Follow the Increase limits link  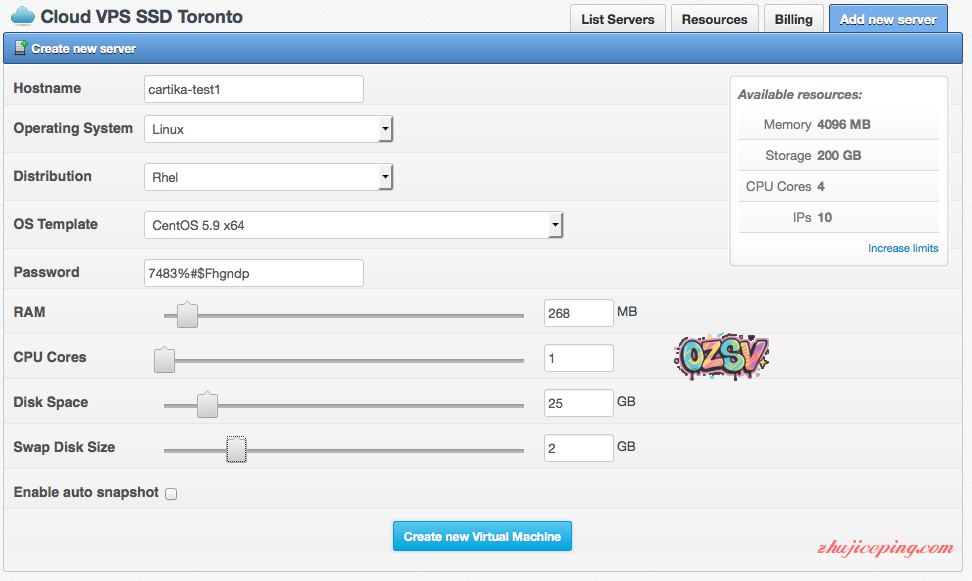903,248
